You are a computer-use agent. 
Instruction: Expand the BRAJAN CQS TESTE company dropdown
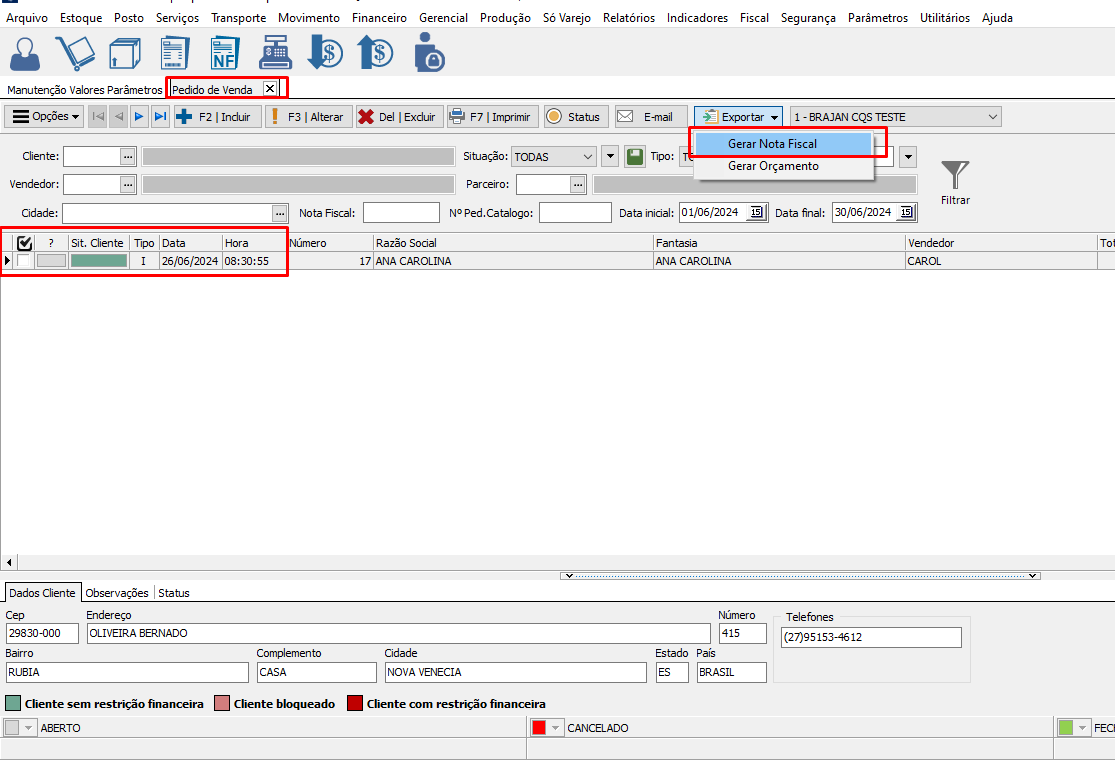(x=992, y=117)
